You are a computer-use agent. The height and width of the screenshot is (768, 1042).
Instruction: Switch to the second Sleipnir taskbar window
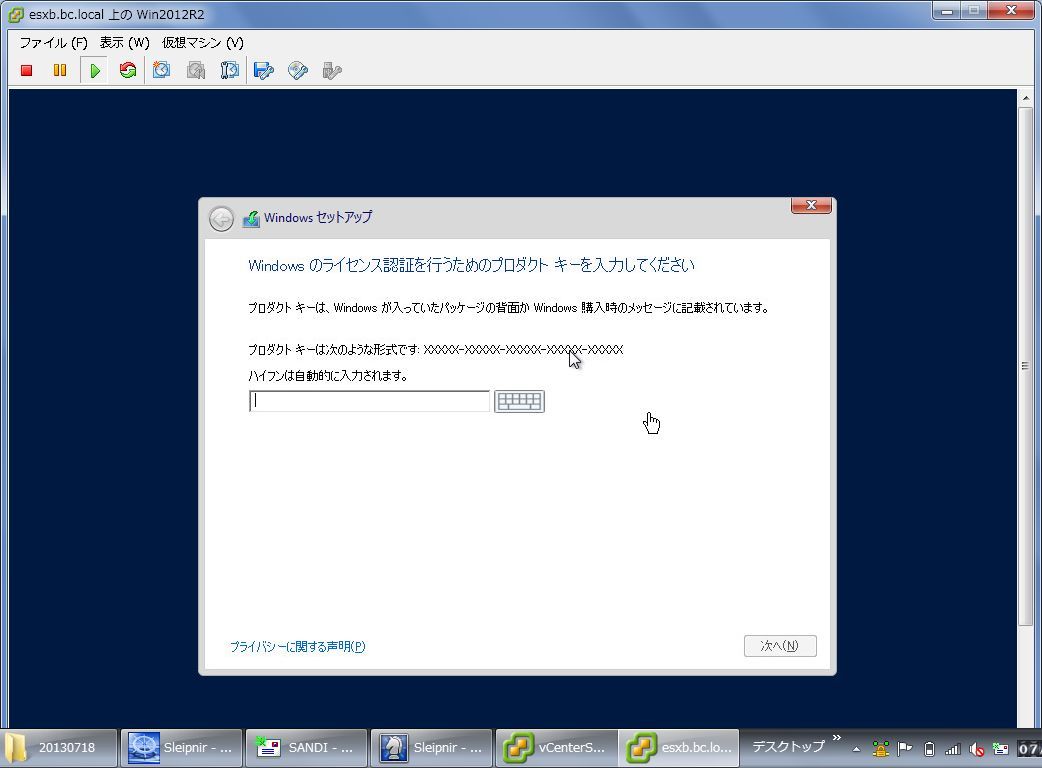[x=431, y=748]
